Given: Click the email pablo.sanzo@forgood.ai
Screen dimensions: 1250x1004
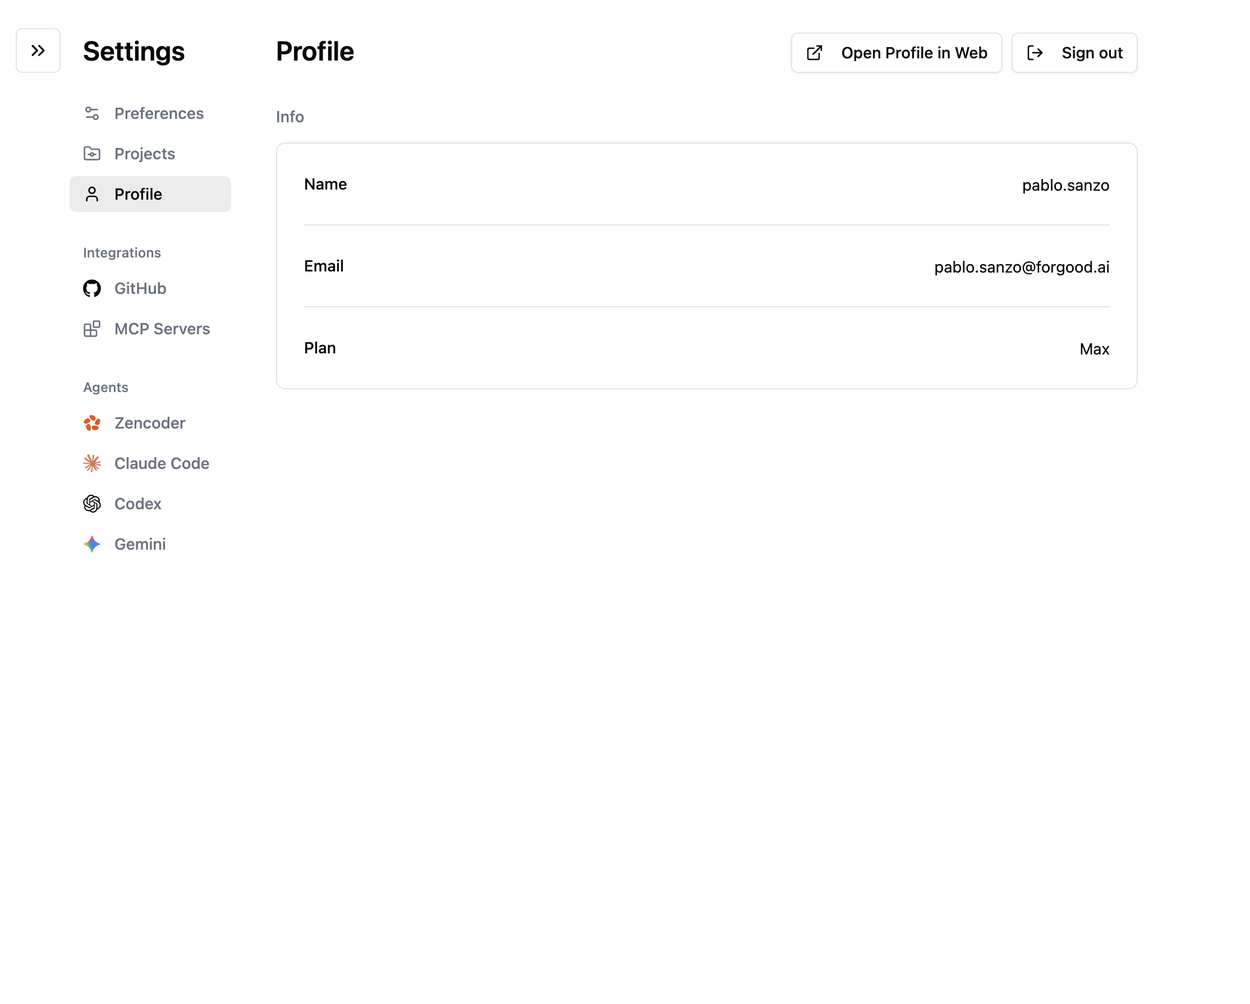Looking at the screenshot, I should pos(1021,266).
